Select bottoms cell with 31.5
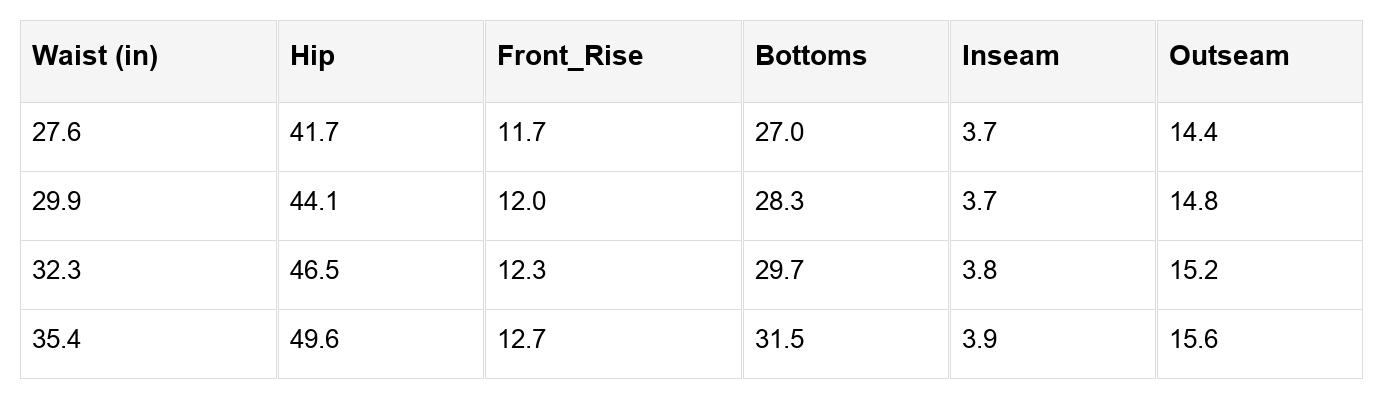Image resolution: width=1382 pixels, height=398 pixels. [846, 344]
